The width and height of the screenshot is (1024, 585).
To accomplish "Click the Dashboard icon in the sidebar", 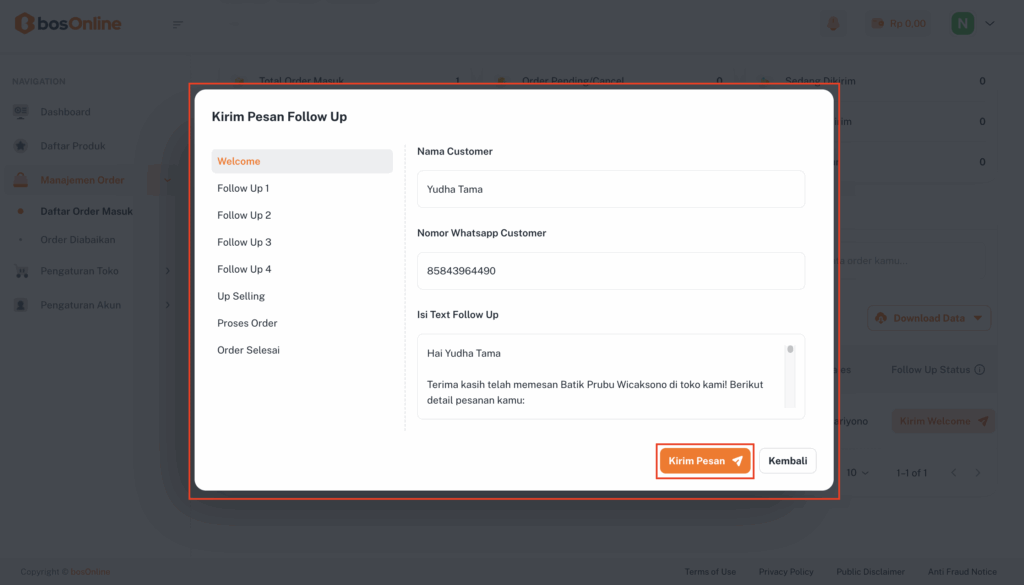I will point(21,112).
